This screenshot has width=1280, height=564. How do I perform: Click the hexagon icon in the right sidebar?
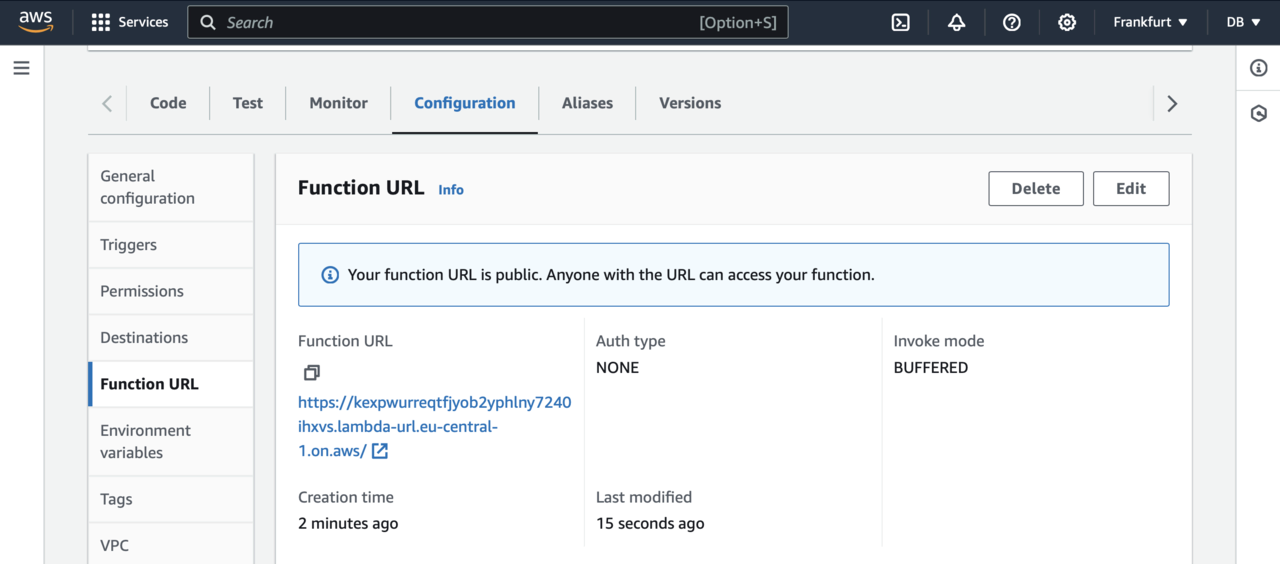(1258, 114)
